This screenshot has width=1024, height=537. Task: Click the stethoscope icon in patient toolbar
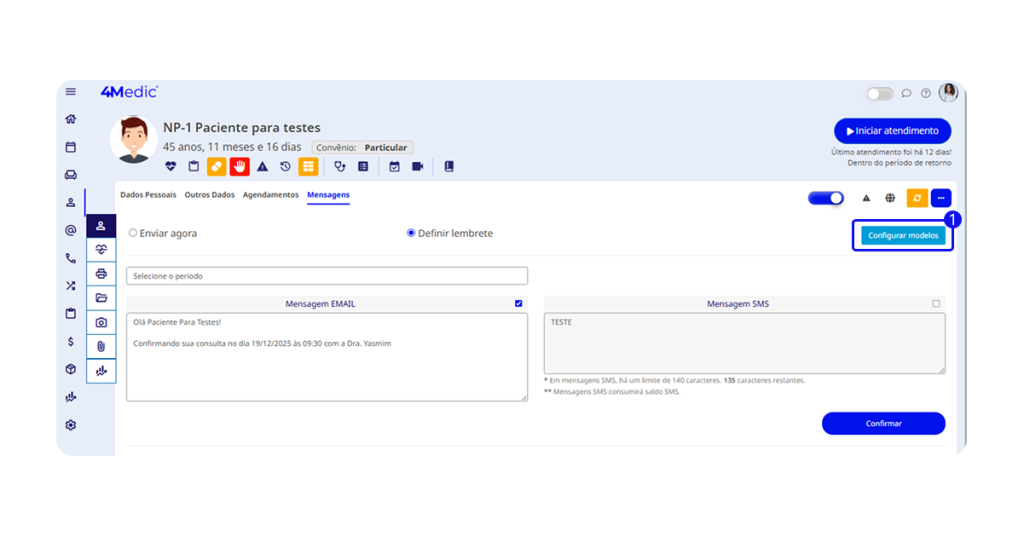point(340,167)
